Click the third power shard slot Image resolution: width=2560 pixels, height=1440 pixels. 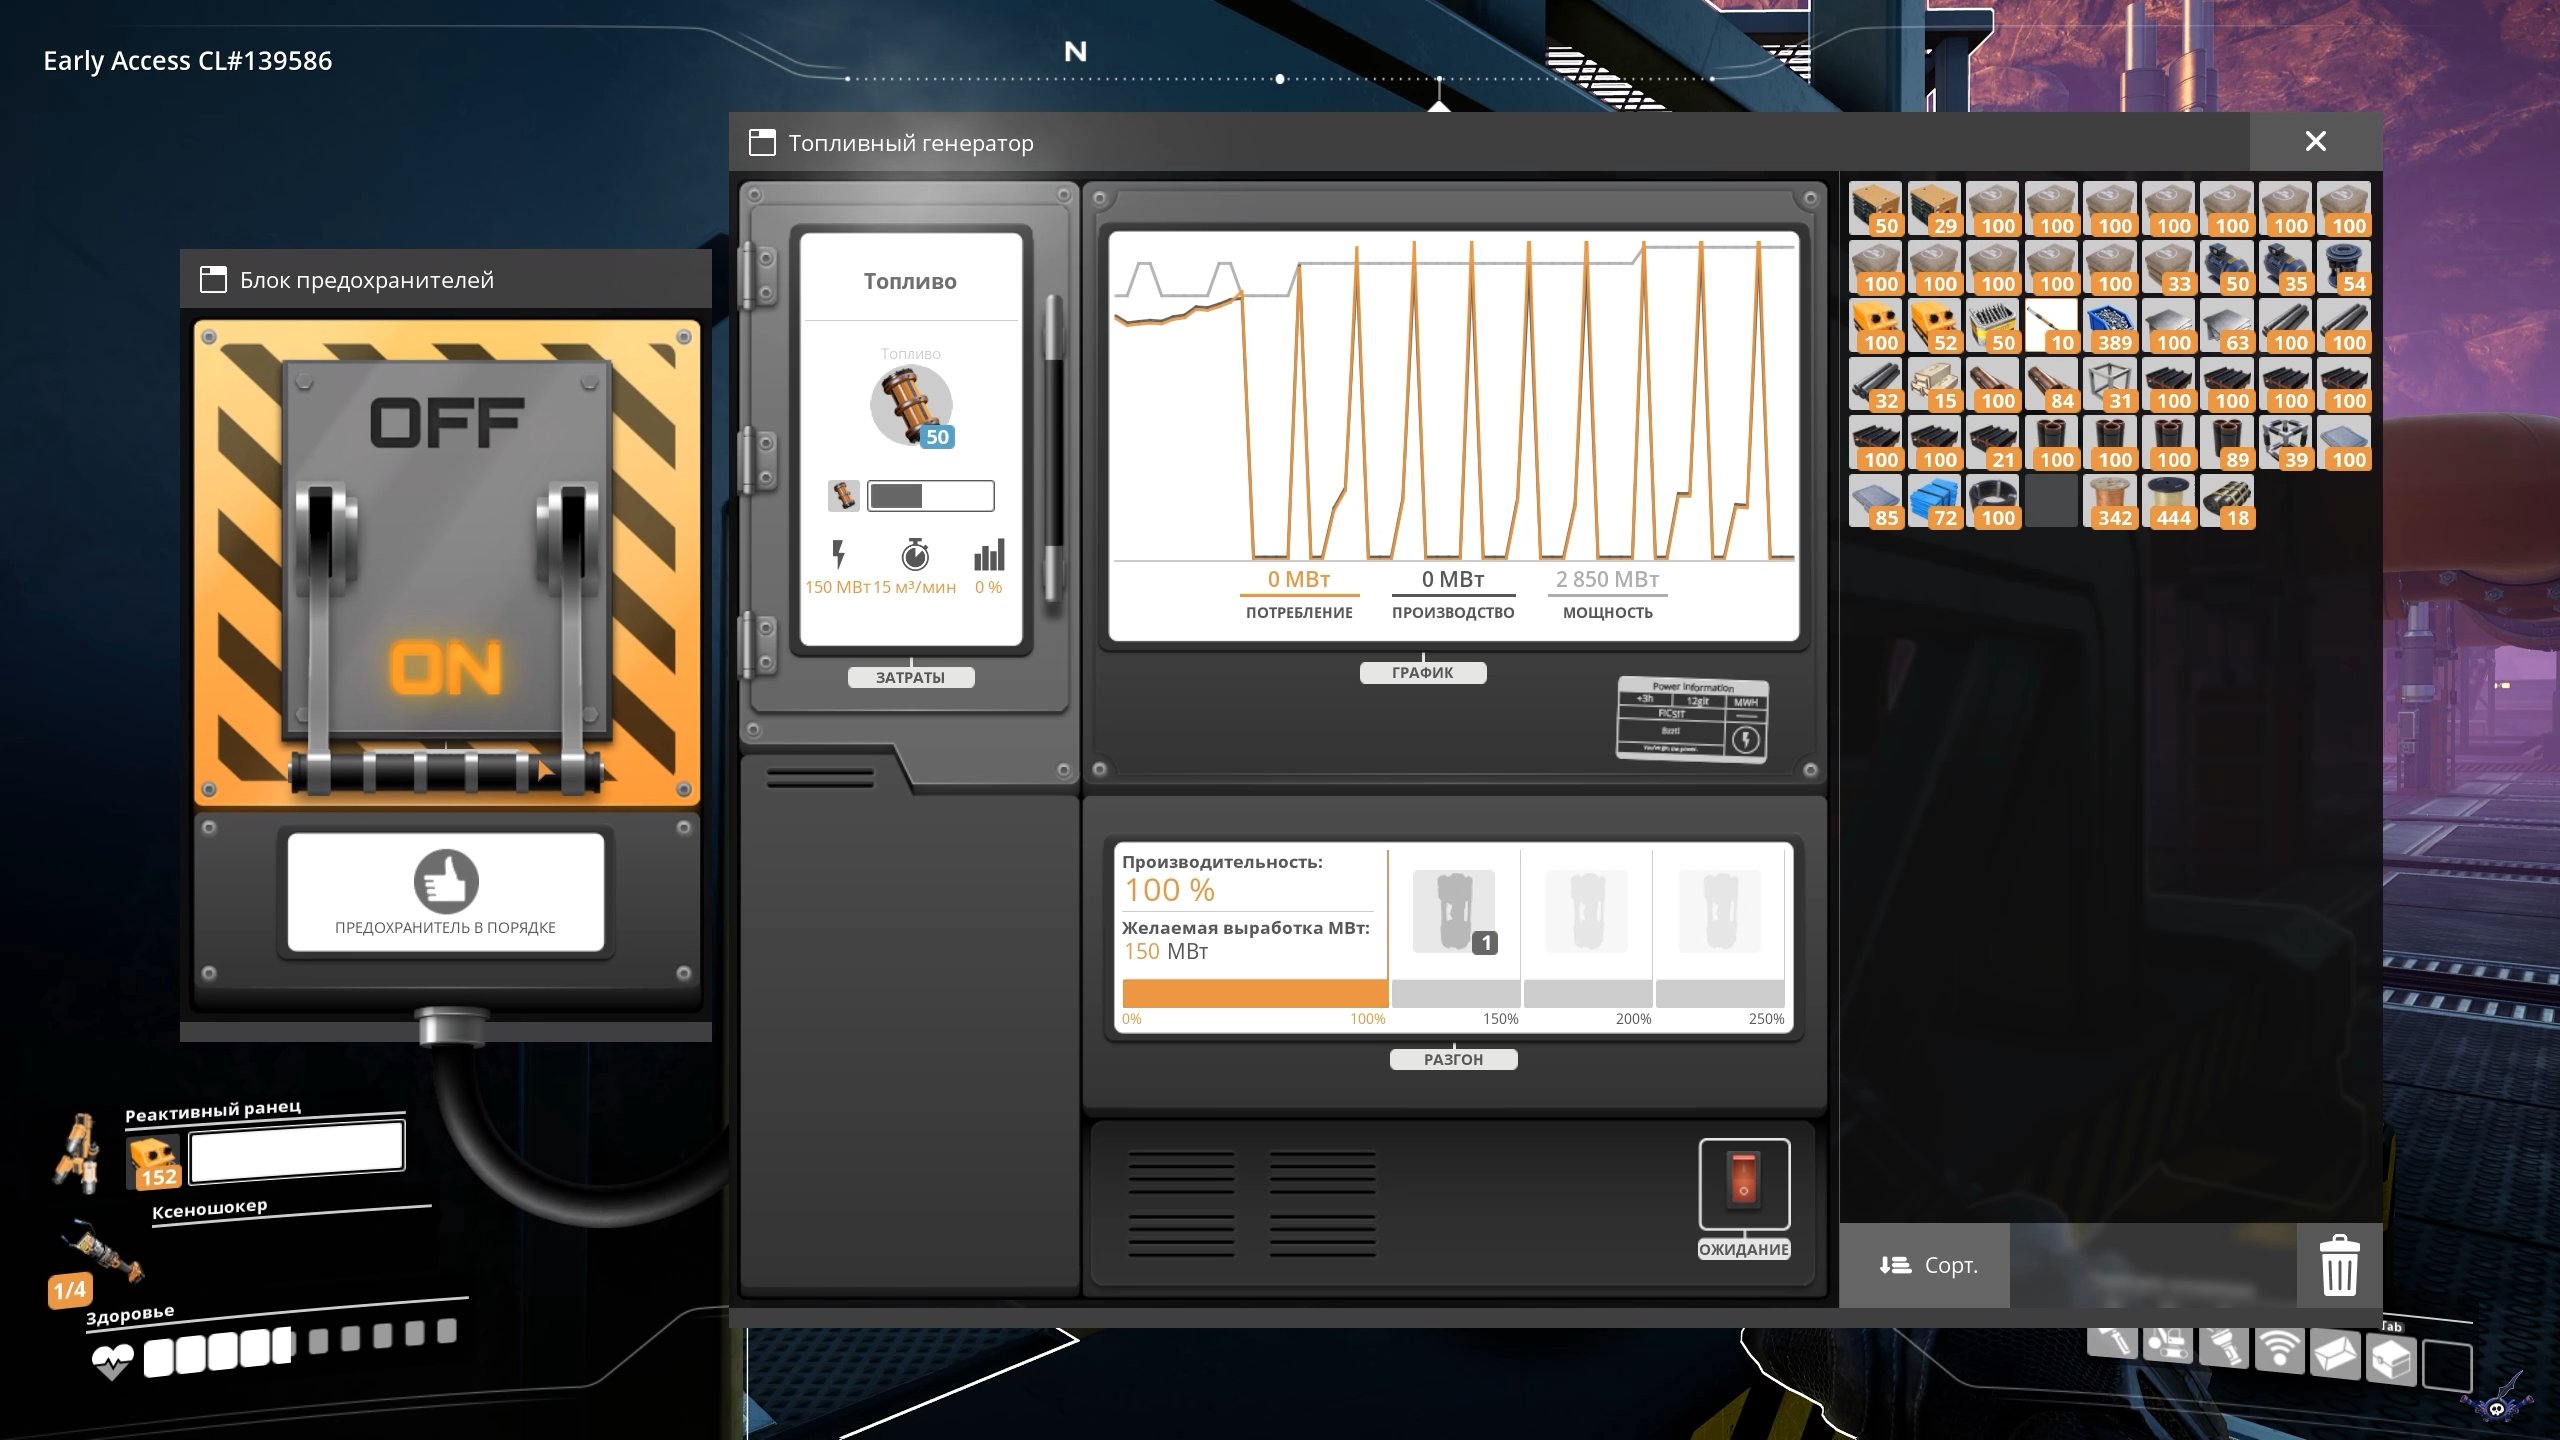click(1719, 911)
